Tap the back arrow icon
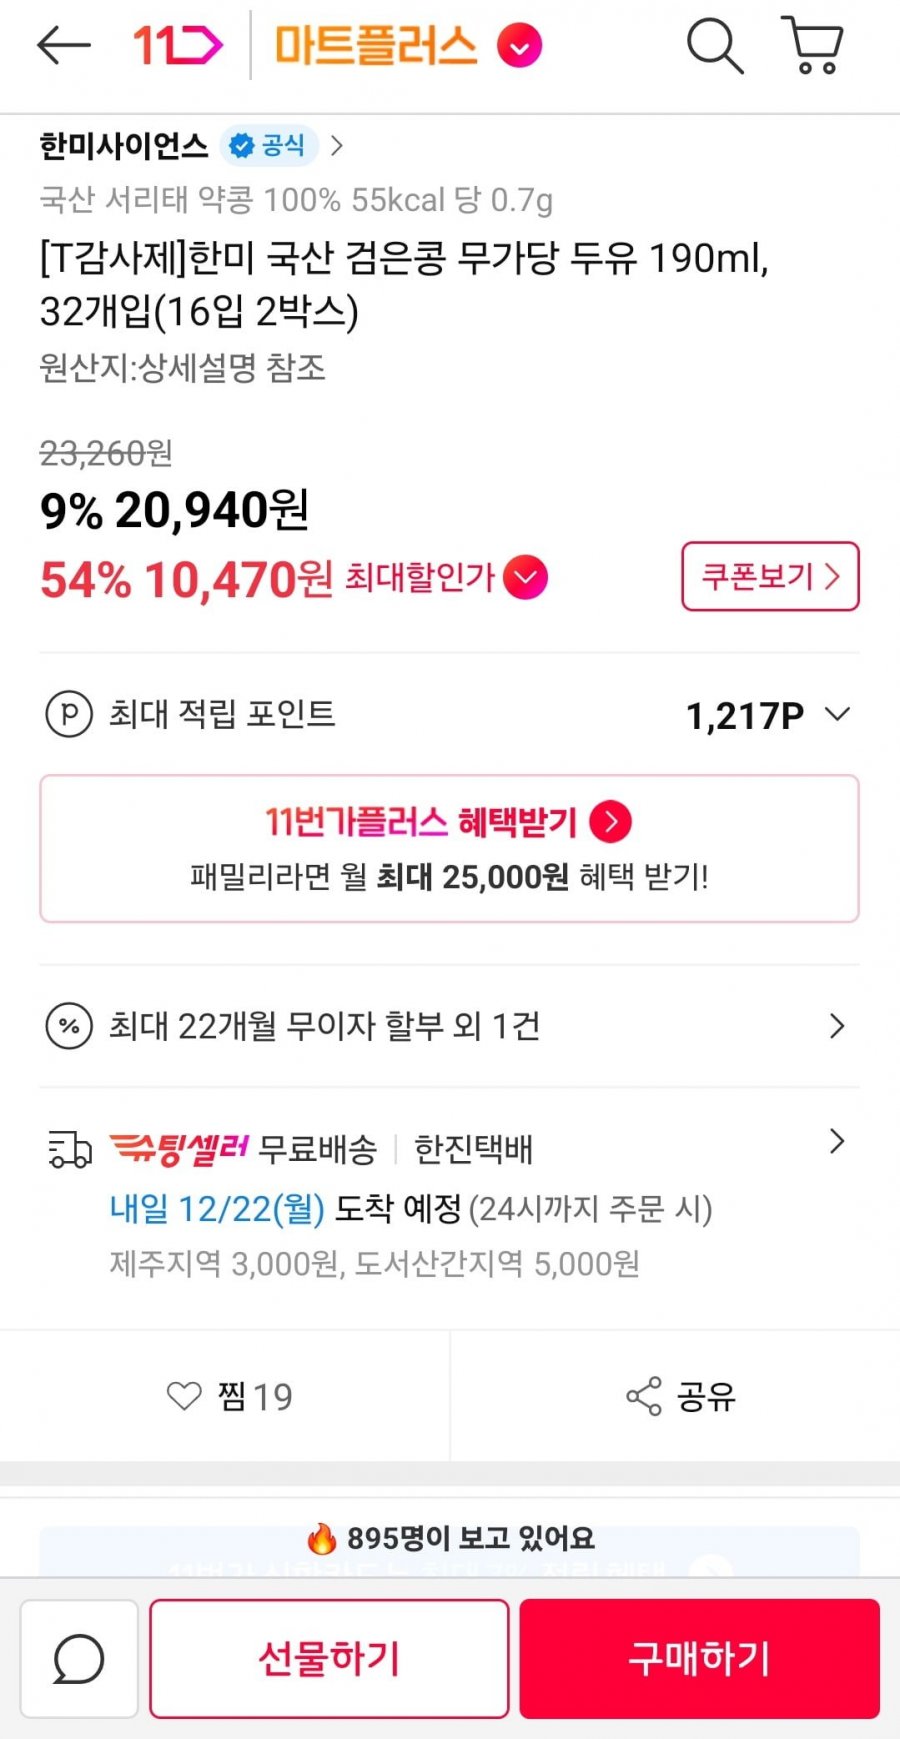Image resolution: width=900 pixels, height=1739 pixels. tap(63, 45)
